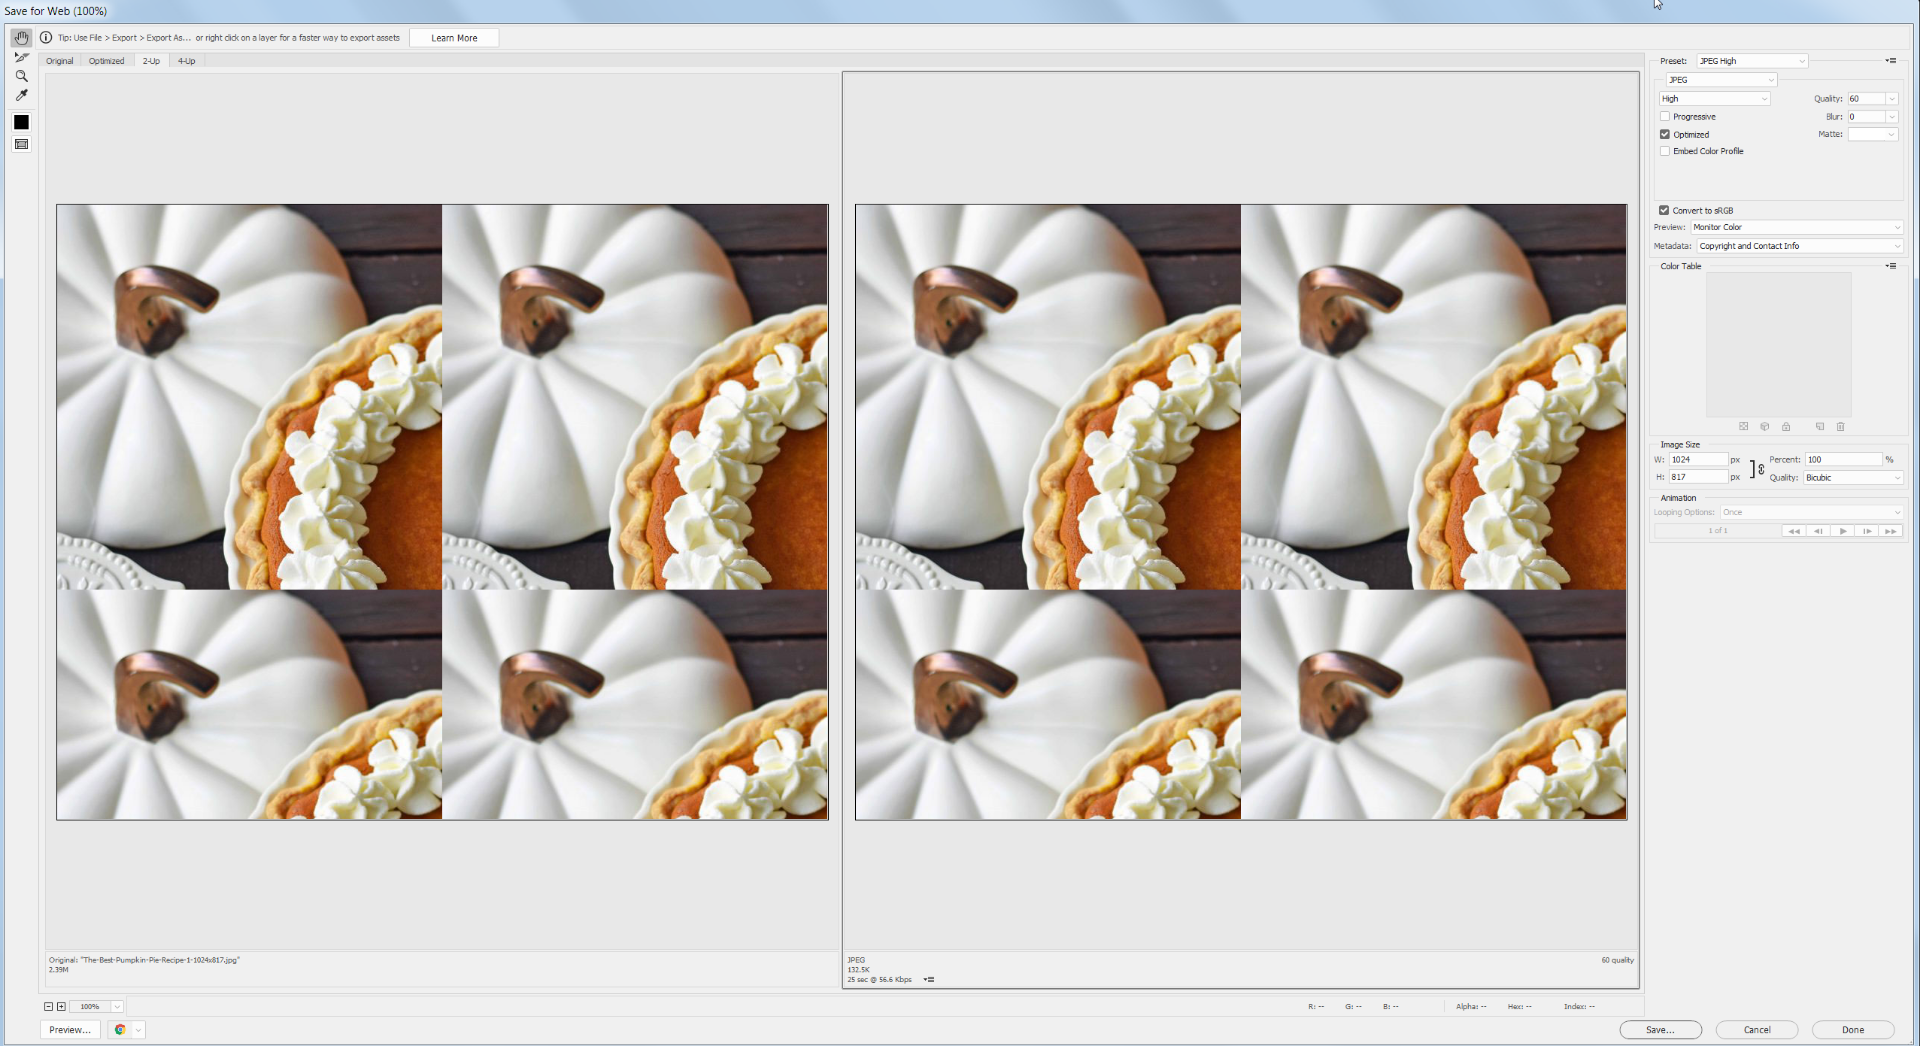The image size is (1920, 1046).
Task: Preview optimized image in Chrome
Action: 120,1030
